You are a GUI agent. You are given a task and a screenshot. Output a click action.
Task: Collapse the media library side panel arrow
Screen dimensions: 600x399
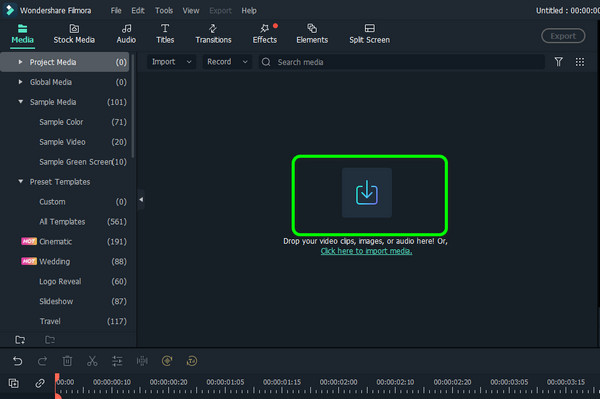point(141,199)
